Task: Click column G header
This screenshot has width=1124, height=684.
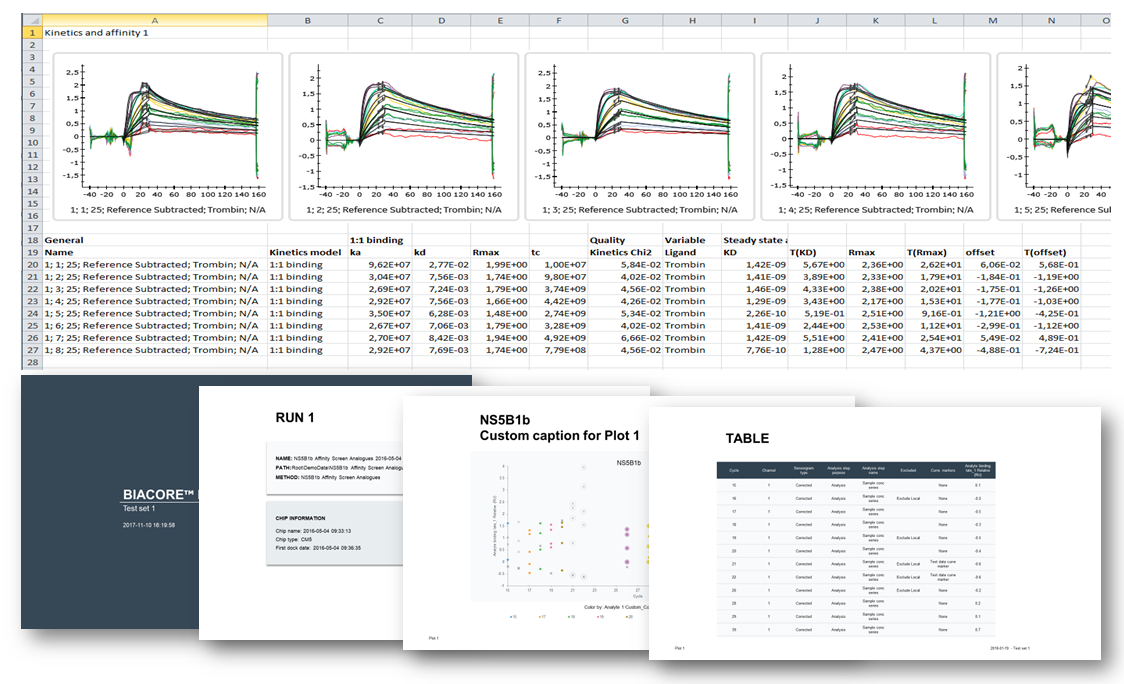Action: pyautogui.click(x=625, y=20)
